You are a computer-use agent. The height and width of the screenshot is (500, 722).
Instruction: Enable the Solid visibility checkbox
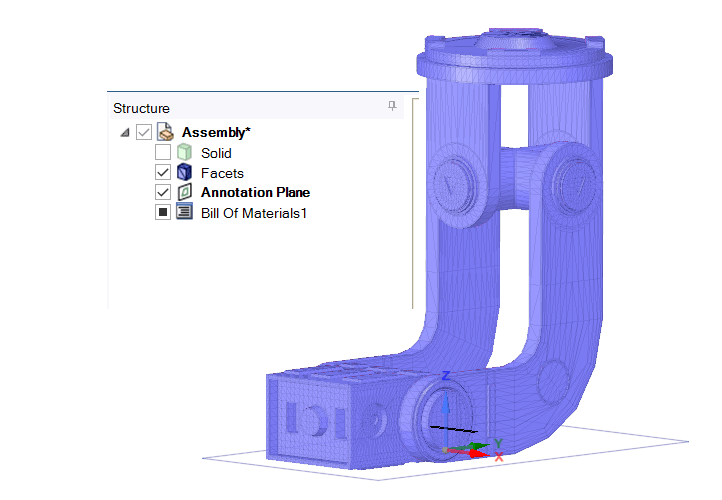click(x=163, y=153)
